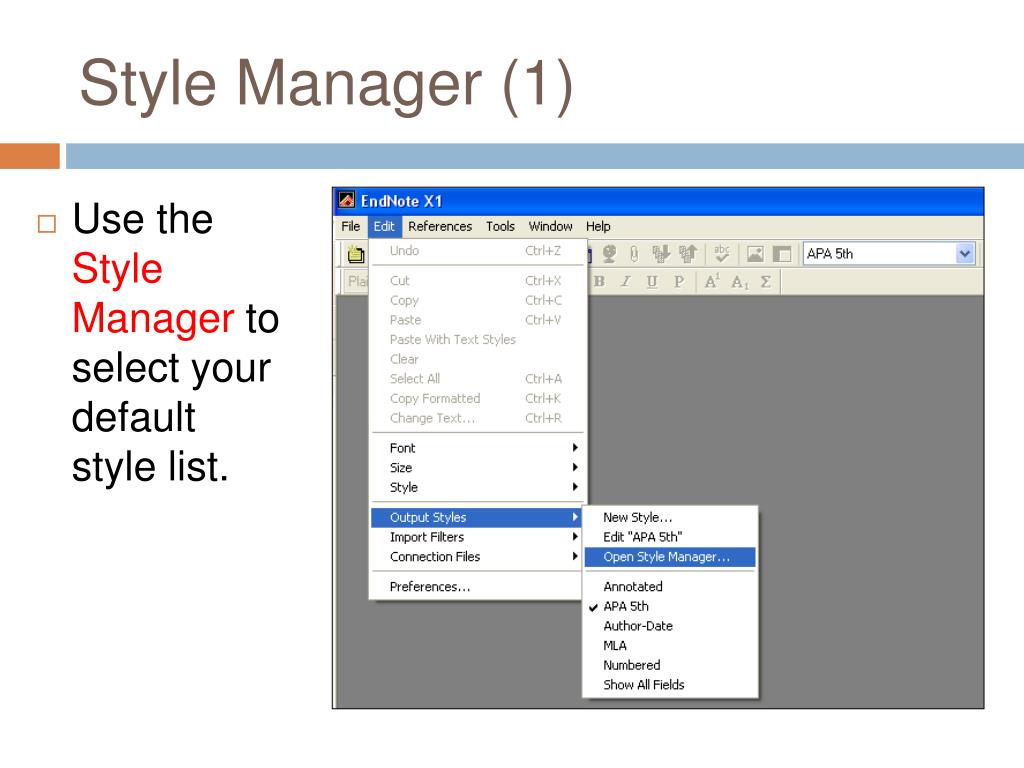Click the layout panel icon
The image size is (1024, 768).
(782, 253)
